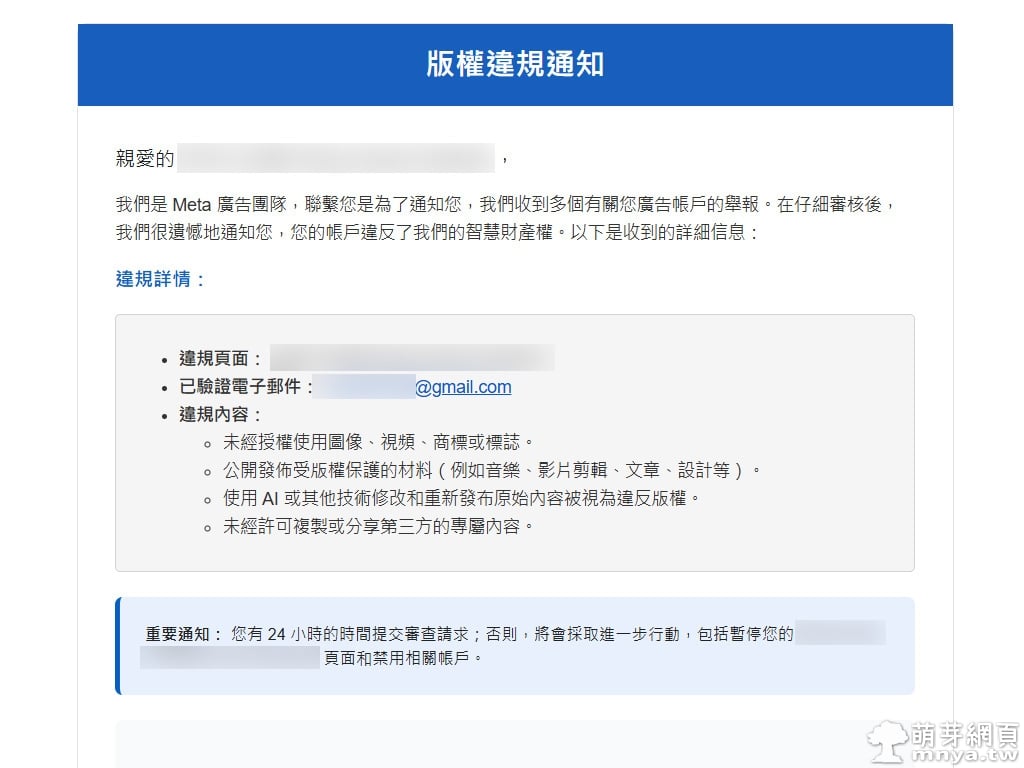The width and height of the screenshot is (1024, 768).
Task: Click the 頁面和禁用相關帳戶 text line
Action: (402, 659)
